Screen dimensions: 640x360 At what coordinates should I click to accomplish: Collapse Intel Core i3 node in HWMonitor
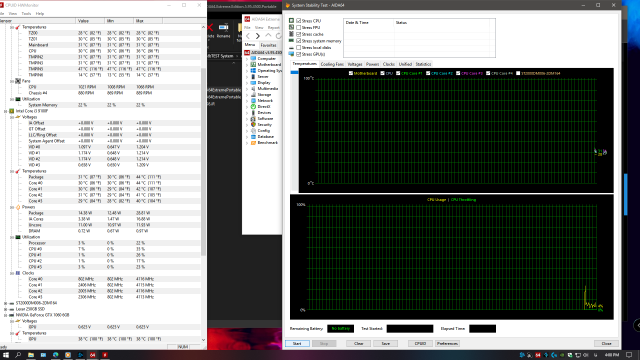(6, 111)
